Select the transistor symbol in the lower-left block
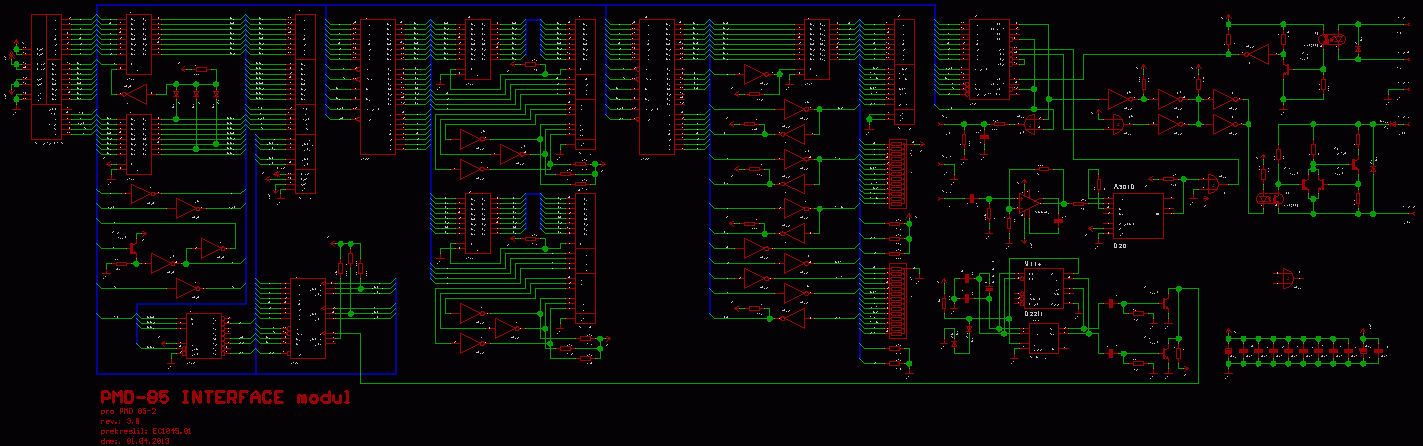Screen dimensions: 1423x446 coord(132,243)
